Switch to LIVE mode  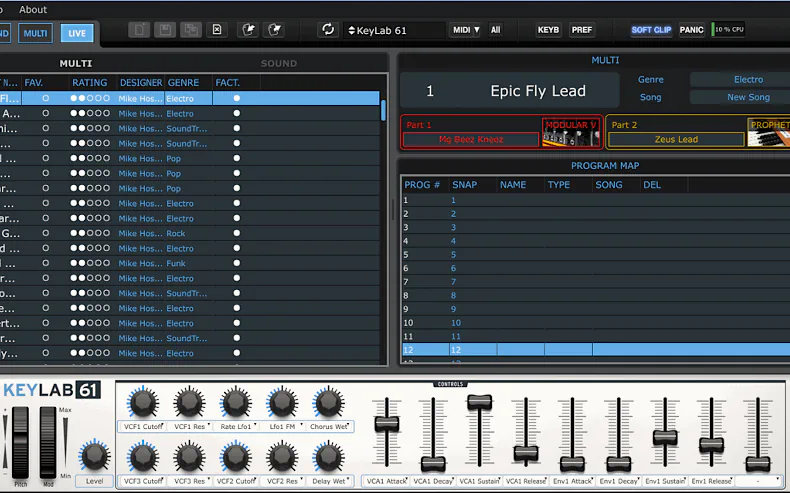(x=77, y=33)
